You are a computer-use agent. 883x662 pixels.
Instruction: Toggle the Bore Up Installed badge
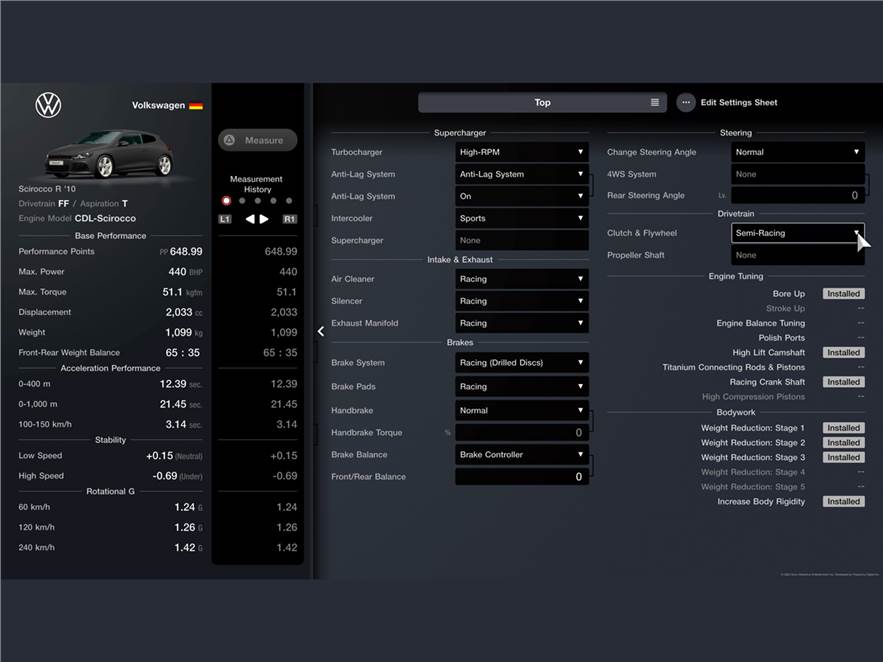(x=843, y=294)
